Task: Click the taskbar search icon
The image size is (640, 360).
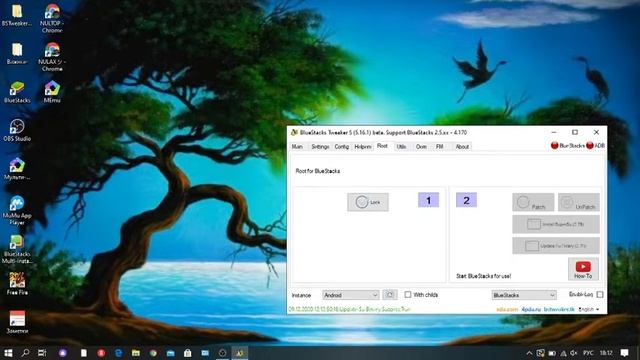Action: tap(25, 353)
